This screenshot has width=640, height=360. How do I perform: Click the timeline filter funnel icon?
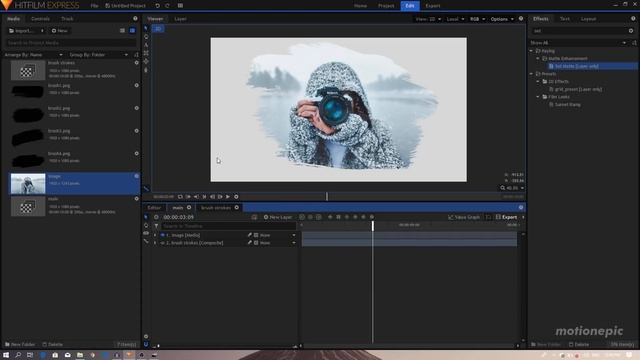(156, 226)
